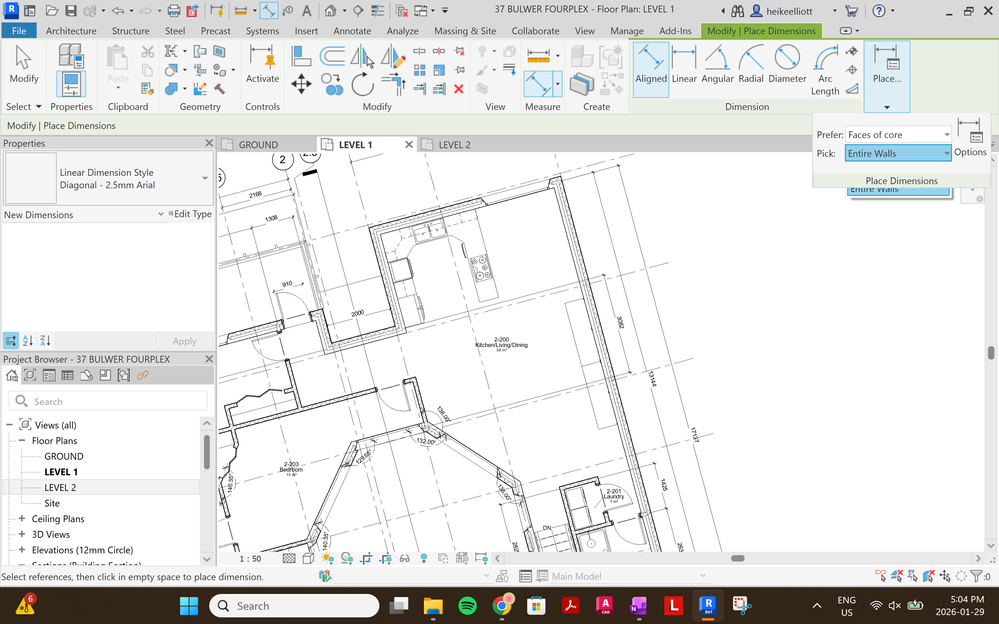Open the Annotate ribbon tab

click(x=352, y=31)
